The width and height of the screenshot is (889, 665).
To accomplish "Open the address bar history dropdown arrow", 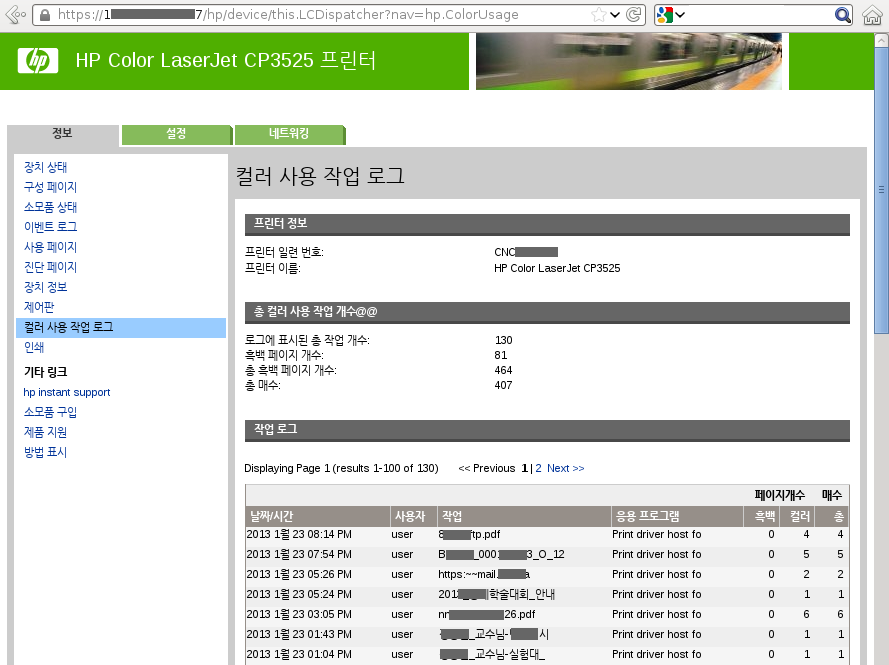I will click(x=615, y=15).
